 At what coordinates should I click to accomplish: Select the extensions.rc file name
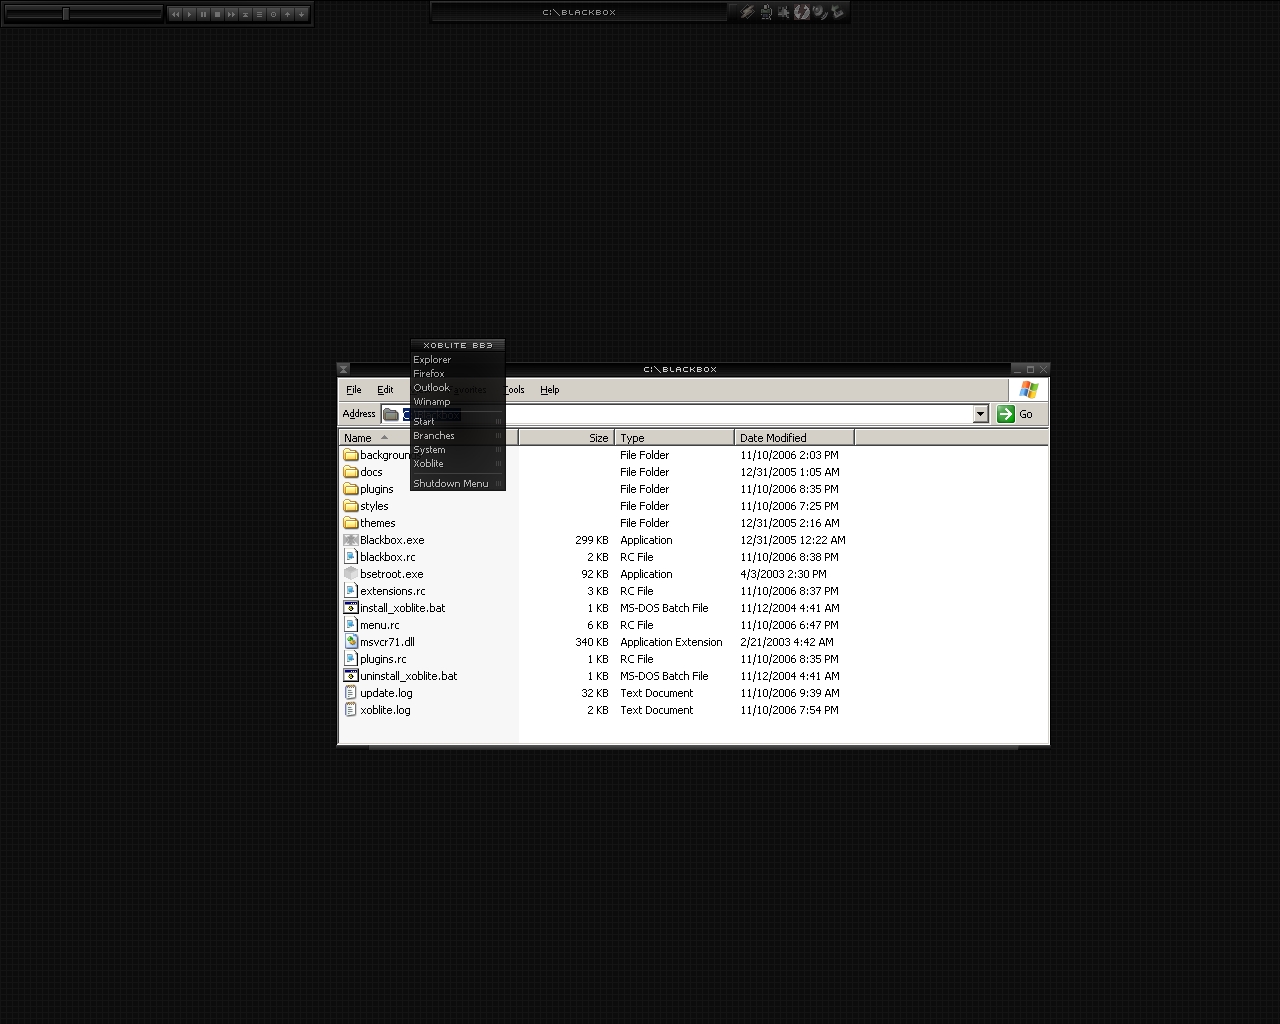tap(392, 591)
